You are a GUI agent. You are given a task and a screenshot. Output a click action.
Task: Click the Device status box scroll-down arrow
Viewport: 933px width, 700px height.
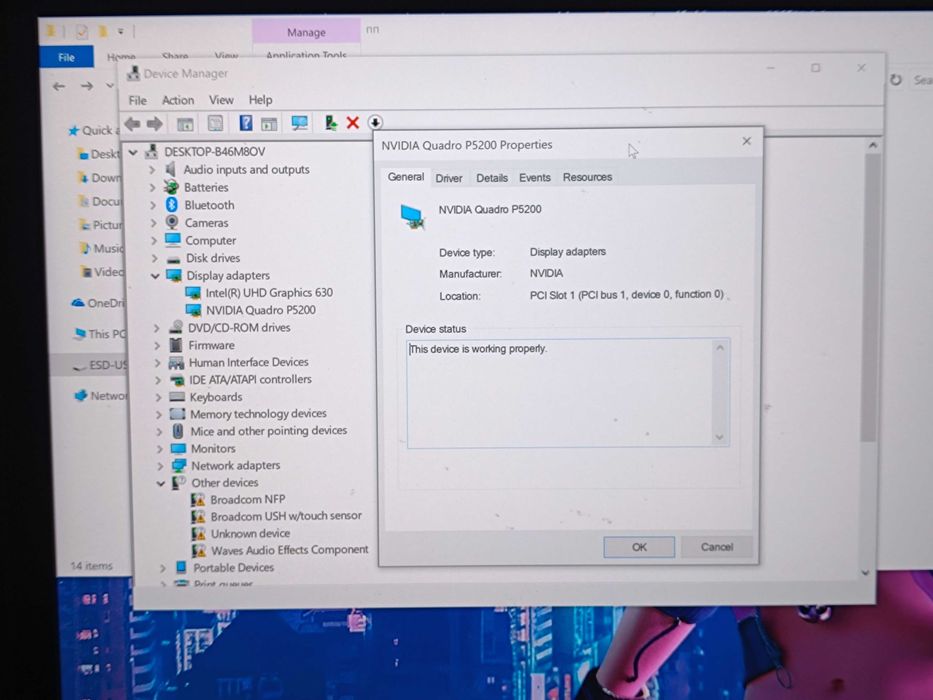tap(720, 438)
